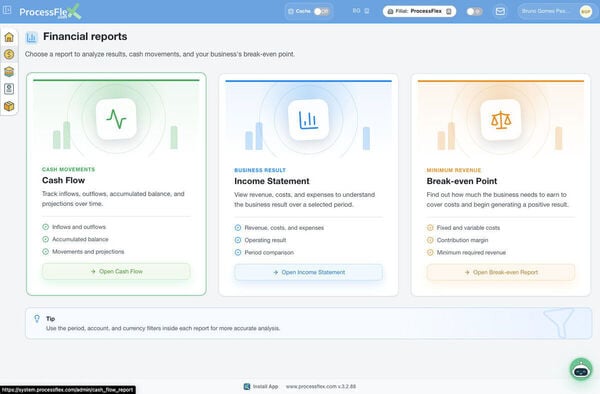Click the stacked boxes icon in the sidebar
The width and height of the screenshot is (600, 394).
point(9,72)
